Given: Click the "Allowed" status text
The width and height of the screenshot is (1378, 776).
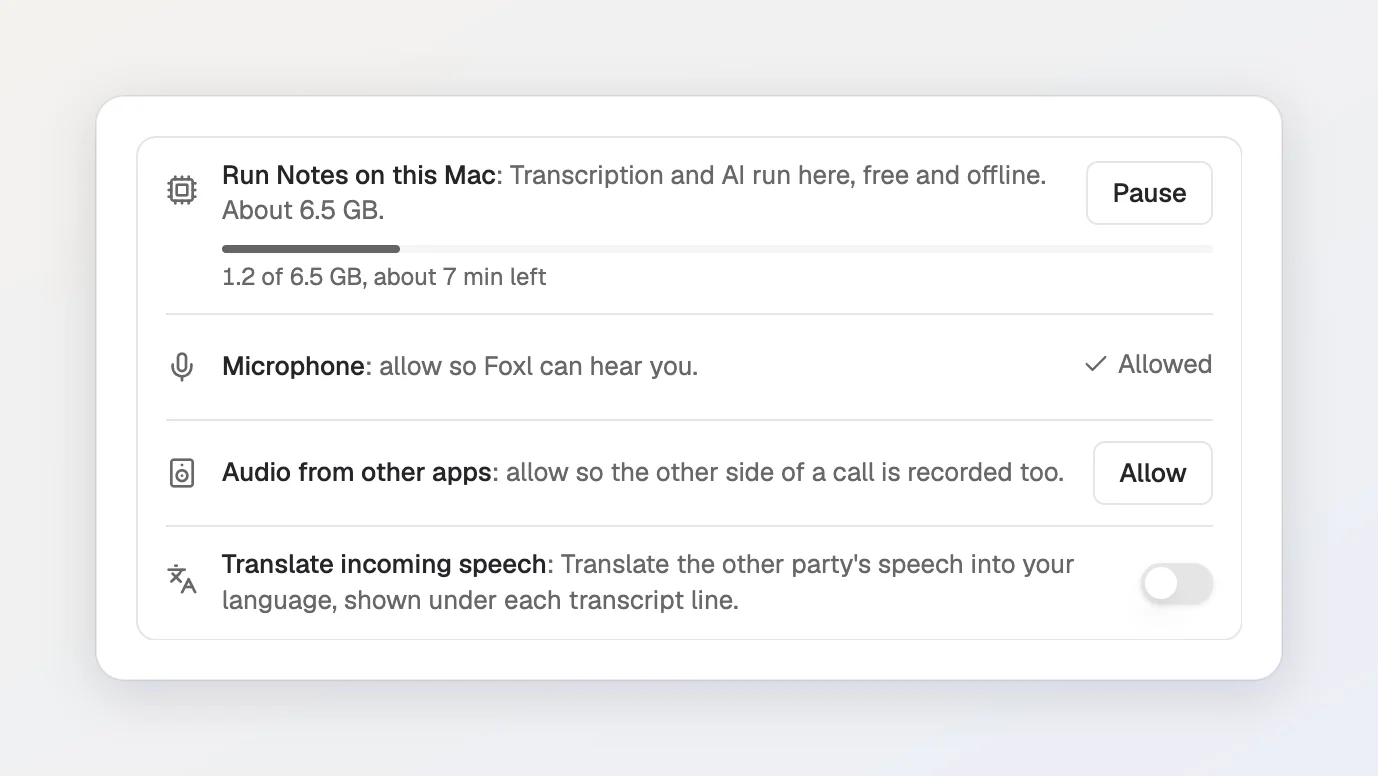Looking at the screenshot, I should pos(1165,364).
